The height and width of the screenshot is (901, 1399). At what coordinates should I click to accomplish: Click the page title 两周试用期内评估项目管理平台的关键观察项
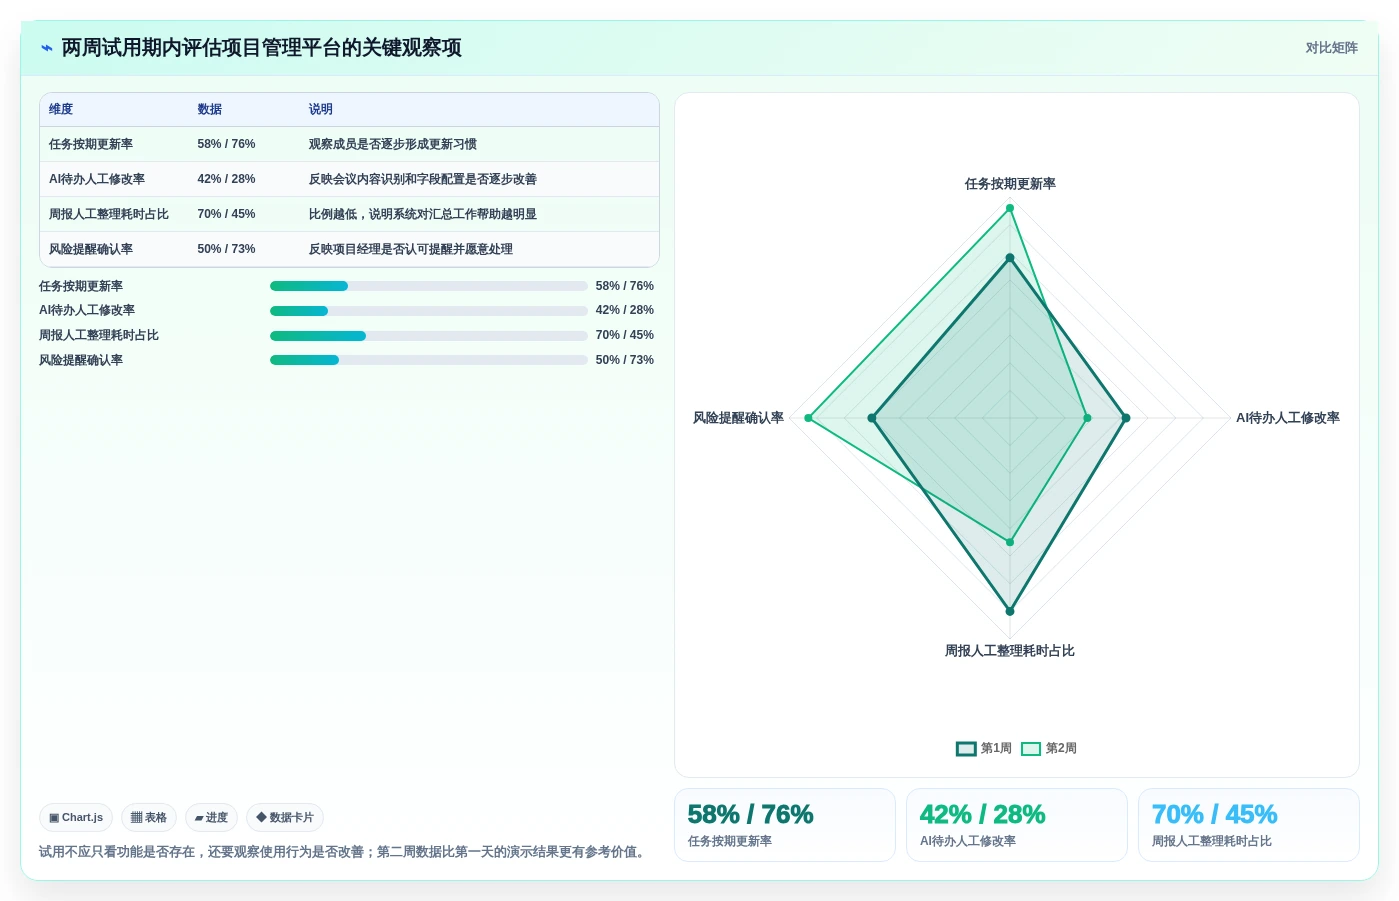261,48
